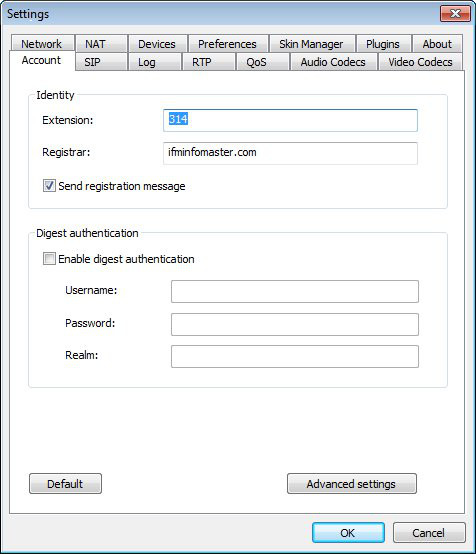Select the Account tab
This screenshot has height=554, width=476.
pos(42,61)
